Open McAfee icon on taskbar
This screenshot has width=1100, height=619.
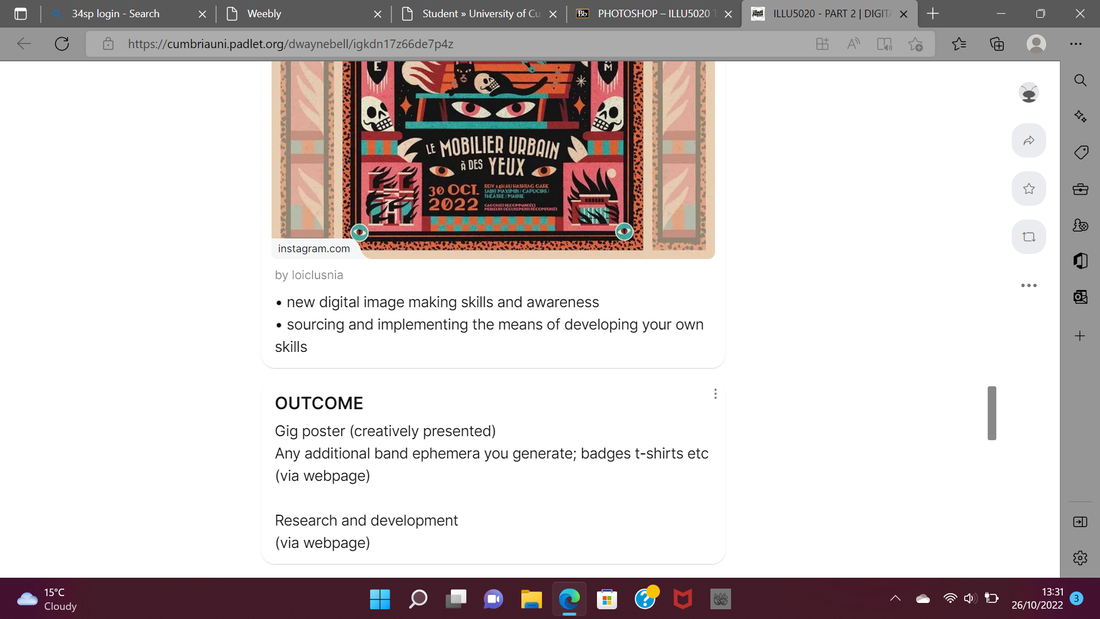(x=683, y=599)
